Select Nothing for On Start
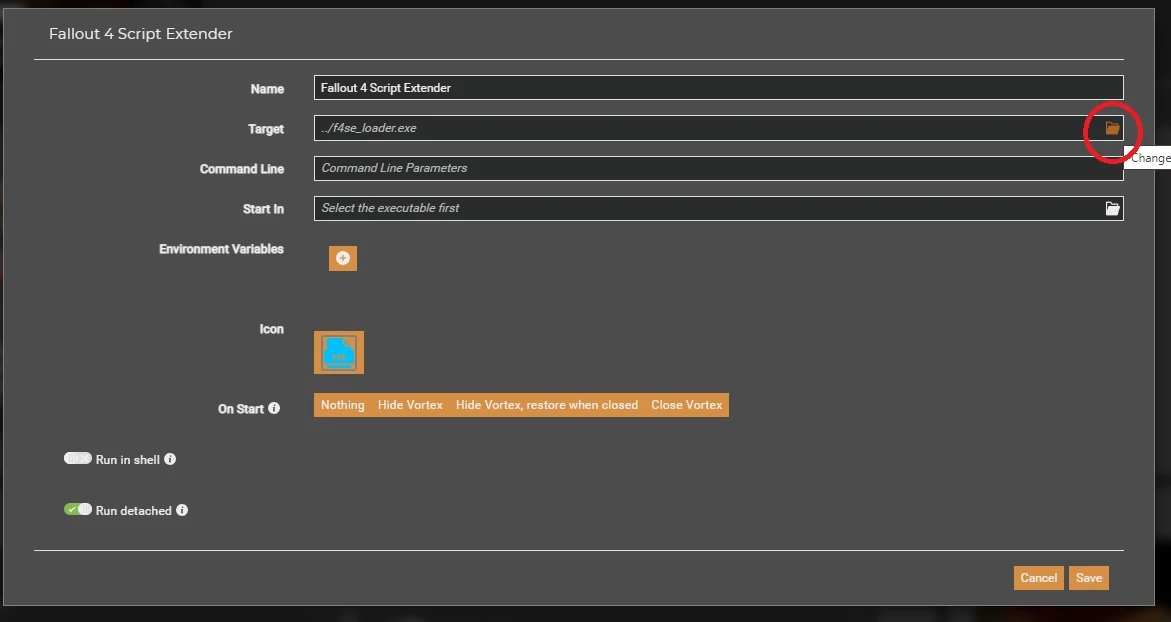 (x=343, y=405)
